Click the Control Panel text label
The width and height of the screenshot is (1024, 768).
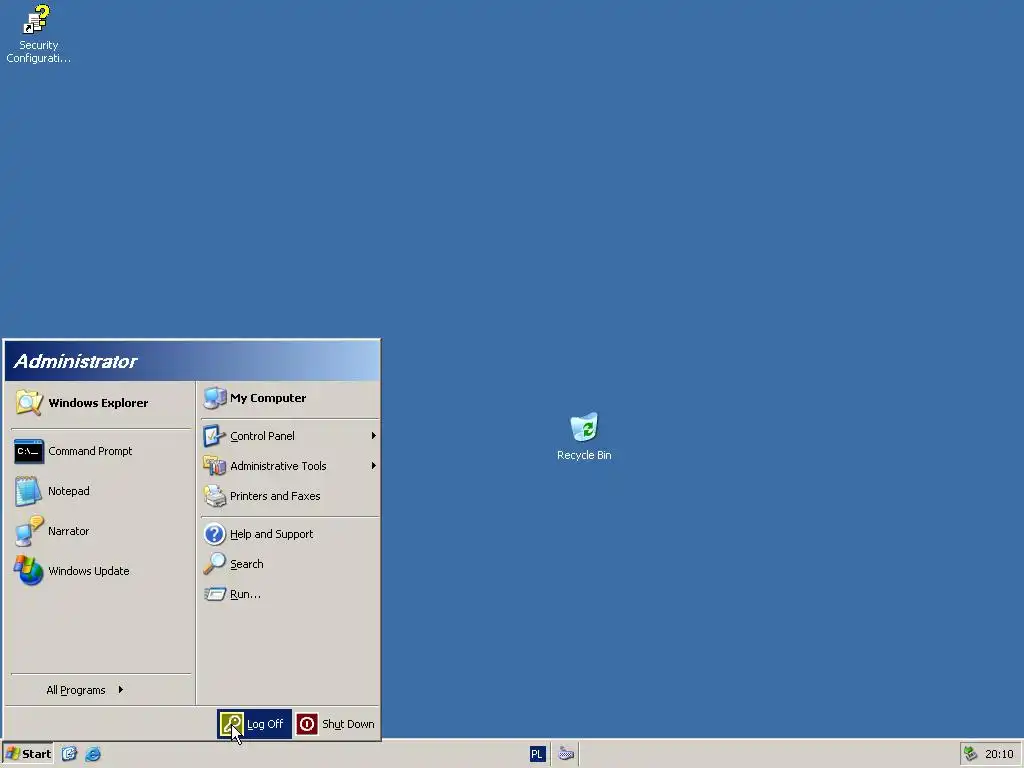[x=262, y=436]
